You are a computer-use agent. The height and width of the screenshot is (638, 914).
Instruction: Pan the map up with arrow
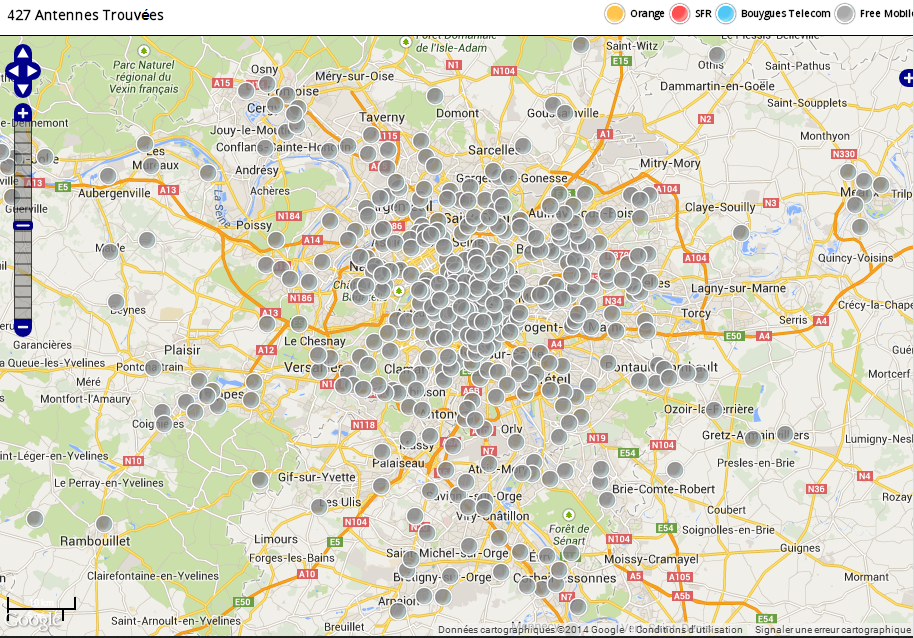coord(22,52)
